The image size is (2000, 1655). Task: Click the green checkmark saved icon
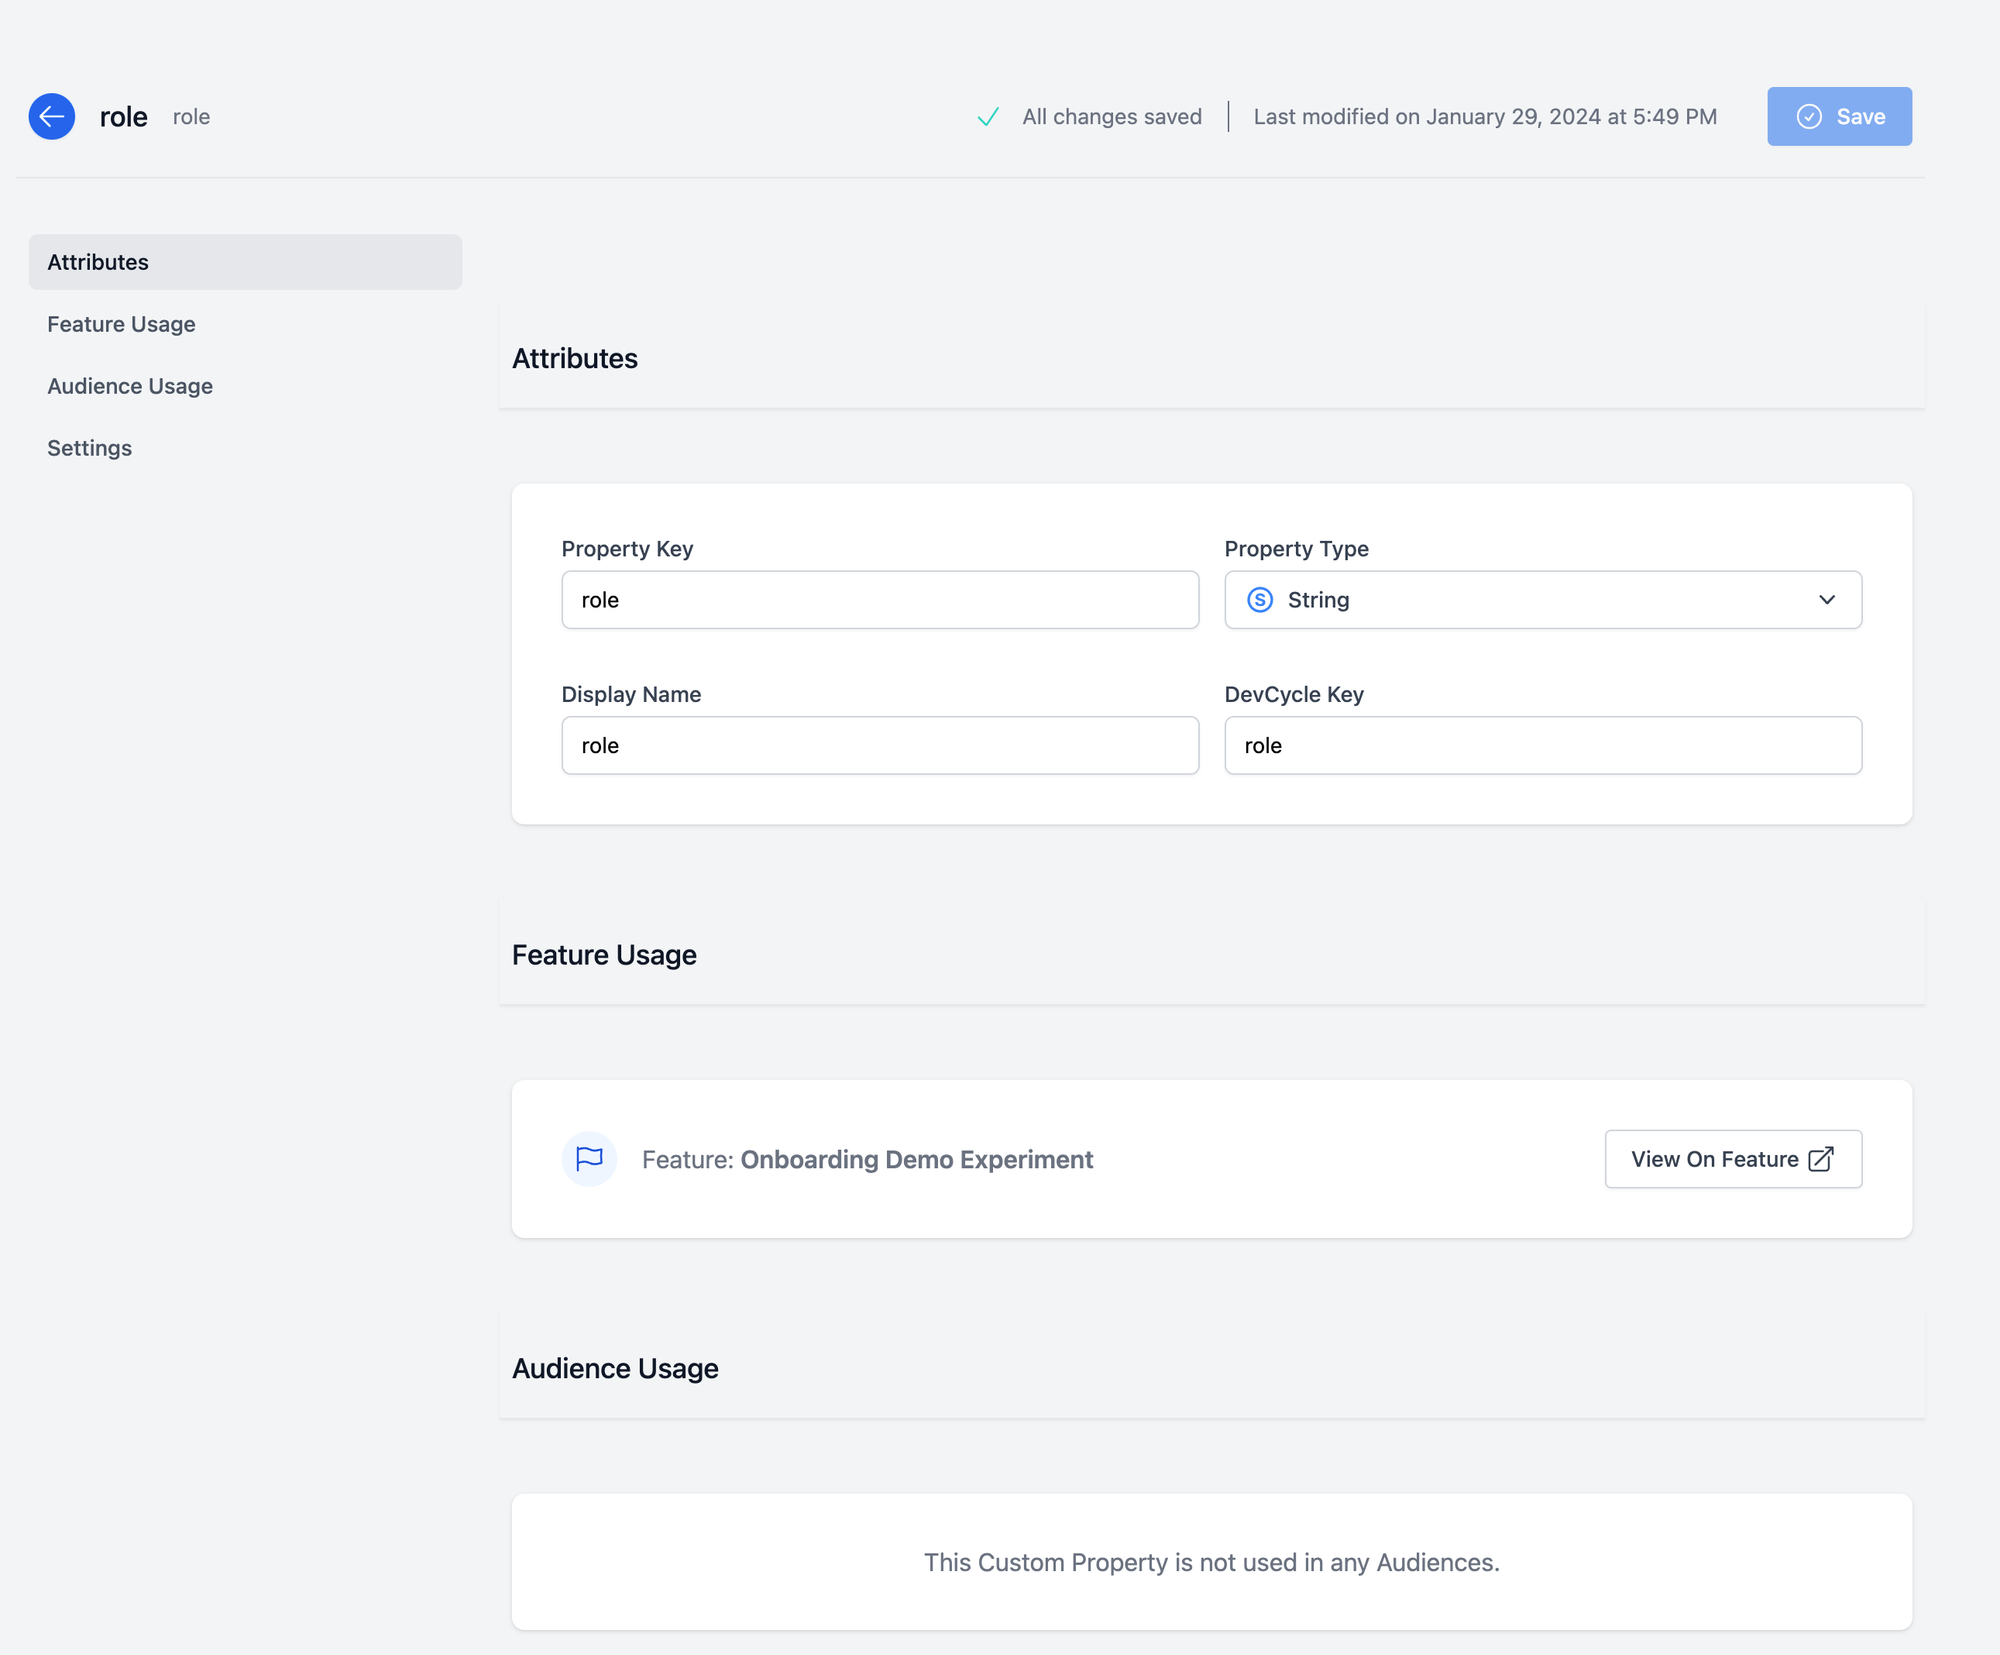pos(988,117)
